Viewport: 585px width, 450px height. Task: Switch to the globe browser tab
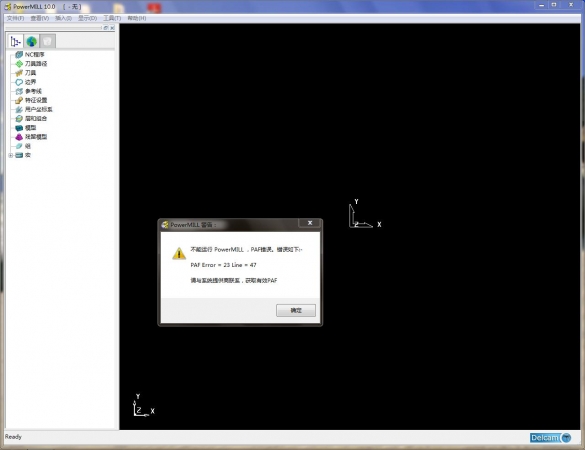(32, 41)
